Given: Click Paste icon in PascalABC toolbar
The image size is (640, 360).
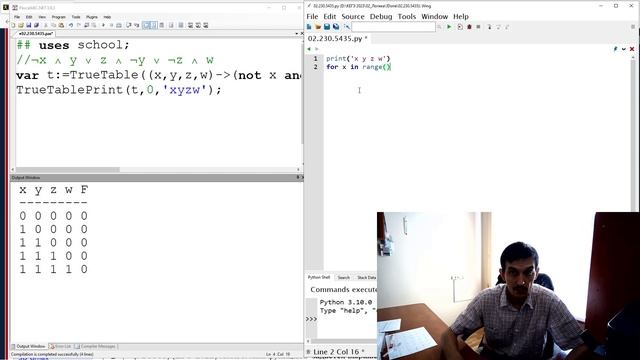Looking at the screenshot, I should point(61,25).
